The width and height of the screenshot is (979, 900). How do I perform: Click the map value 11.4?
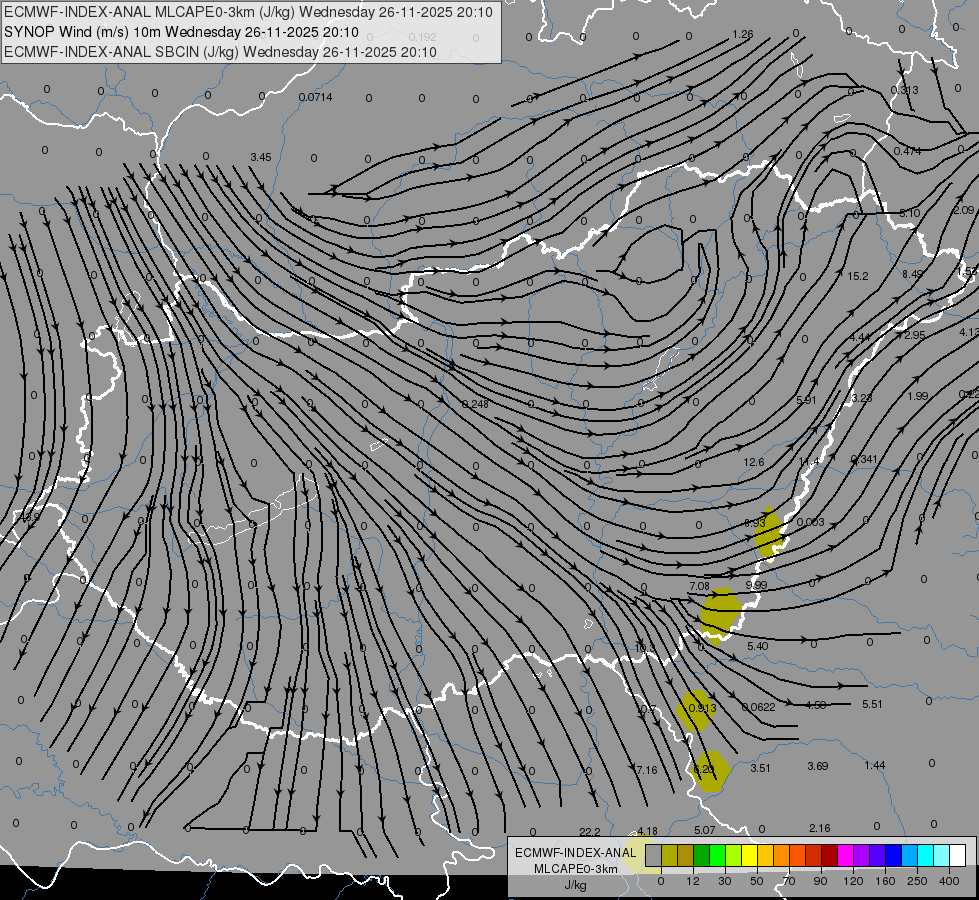point(809,461)
